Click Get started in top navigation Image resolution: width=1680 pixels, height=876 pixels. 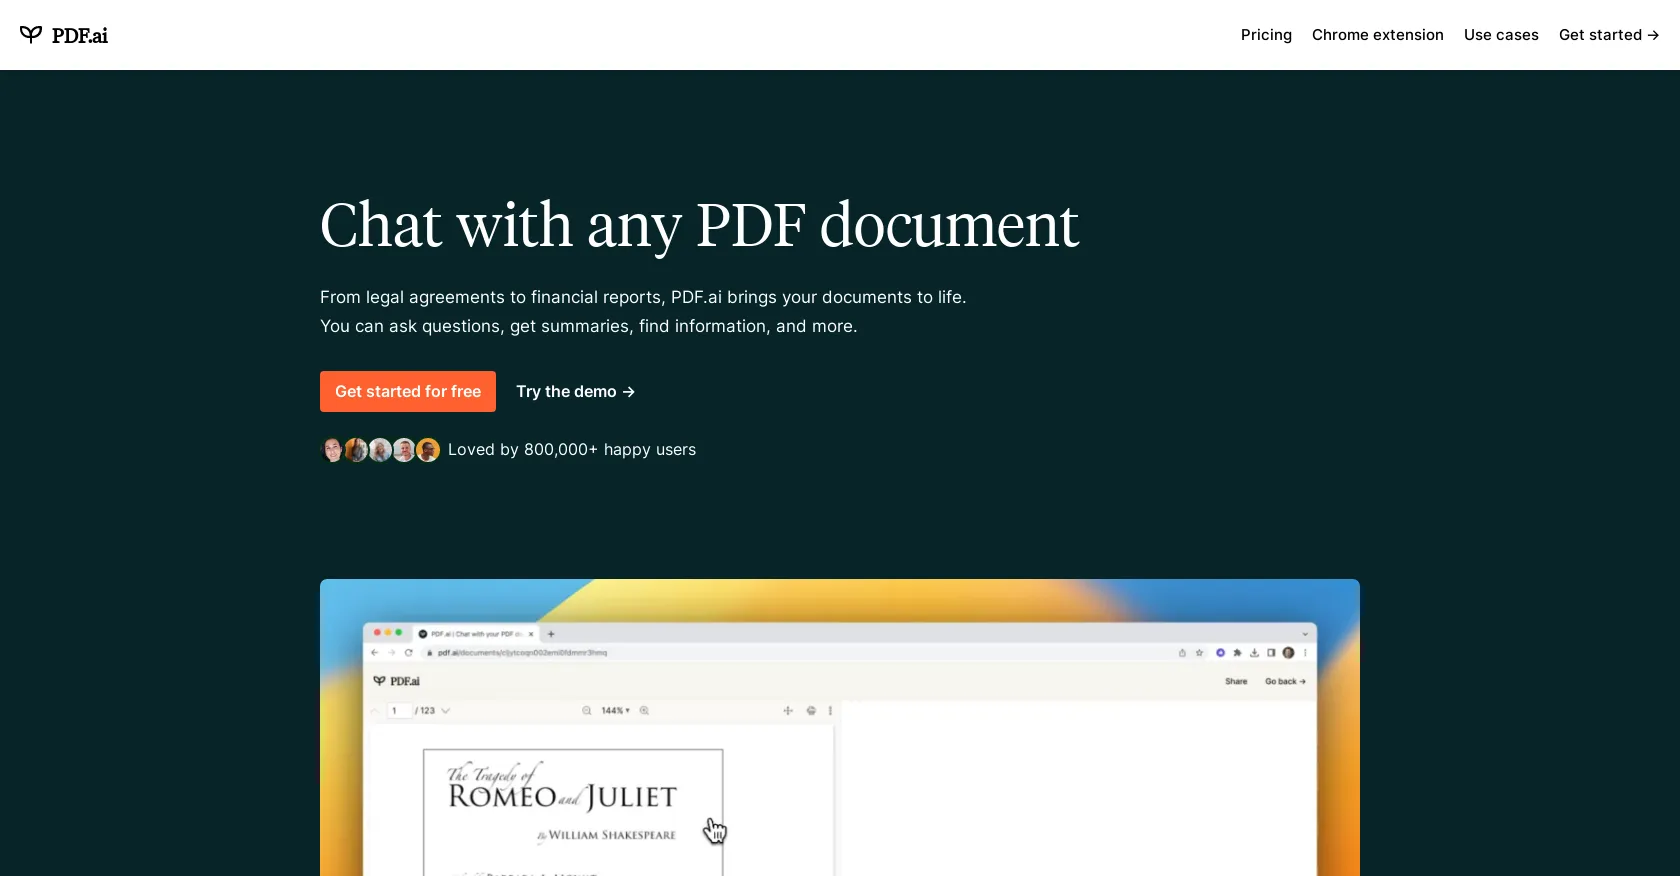point(1609,35)
